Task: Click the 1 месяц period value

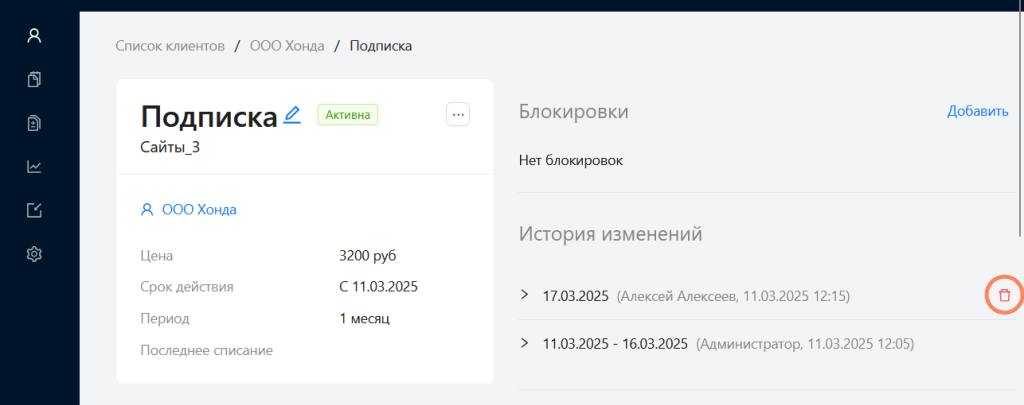Action: tap(364, 319)
